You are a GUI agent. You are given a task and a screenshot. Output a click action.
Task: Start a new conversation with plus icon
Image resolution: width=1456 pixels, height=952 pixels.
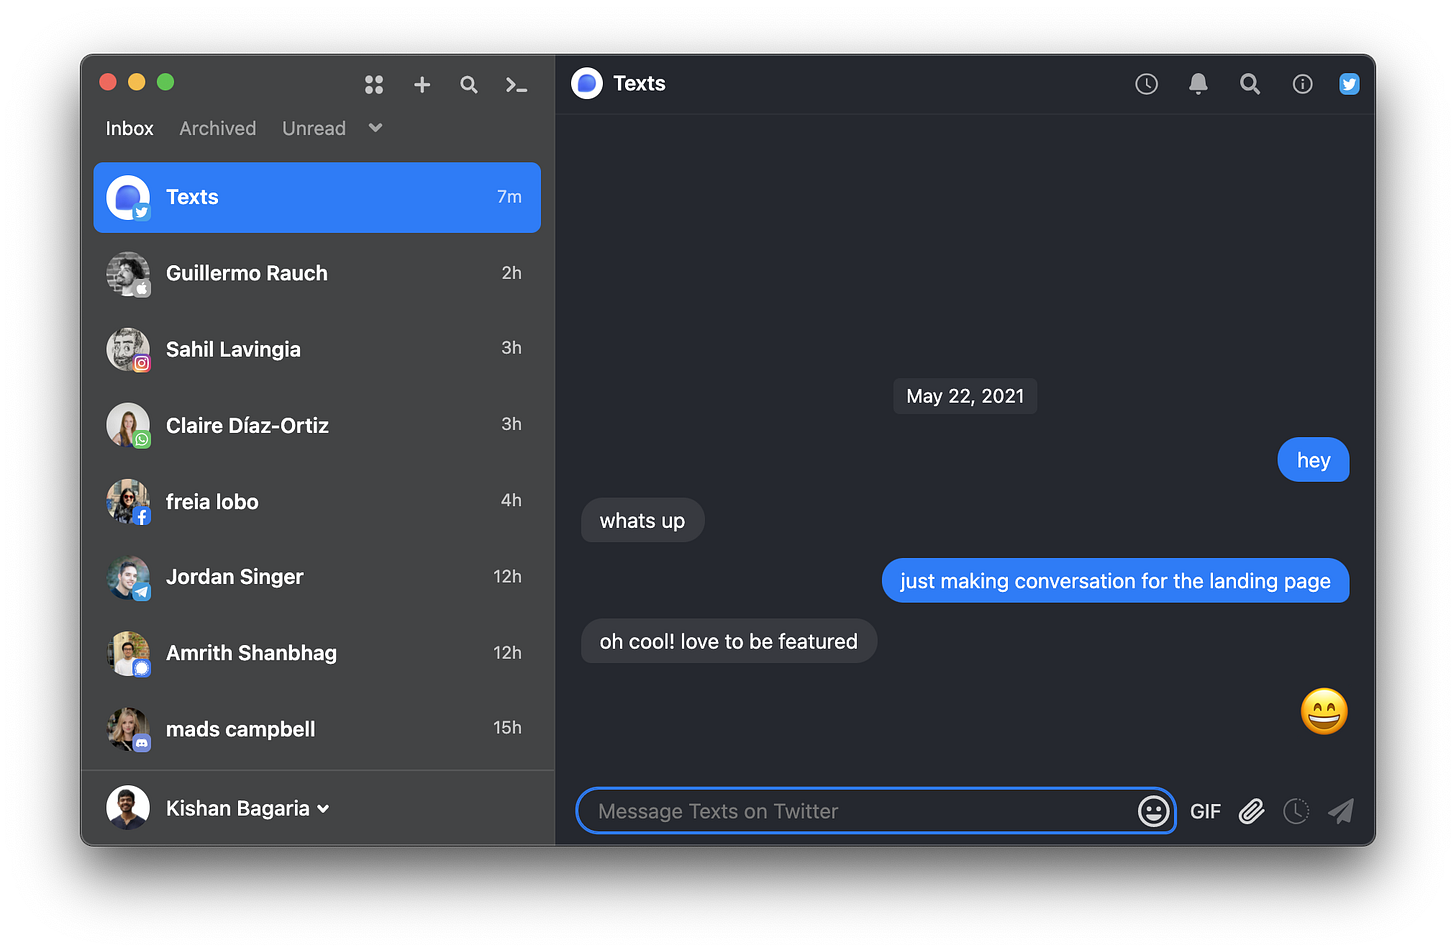(422, 85)
